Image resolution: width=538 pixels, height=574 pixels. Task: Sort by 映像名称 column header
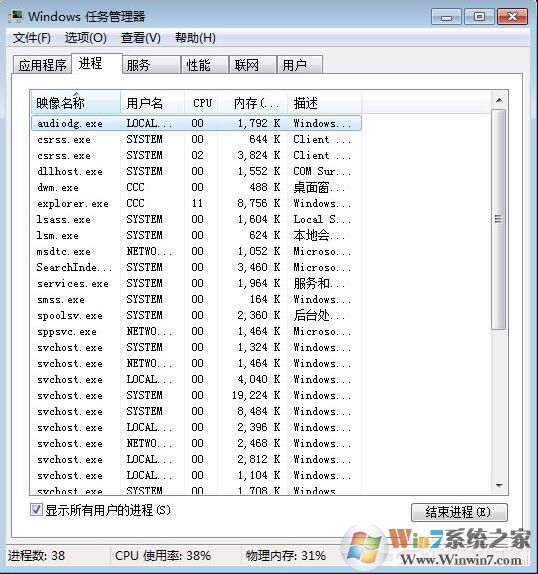click(76, 103)
